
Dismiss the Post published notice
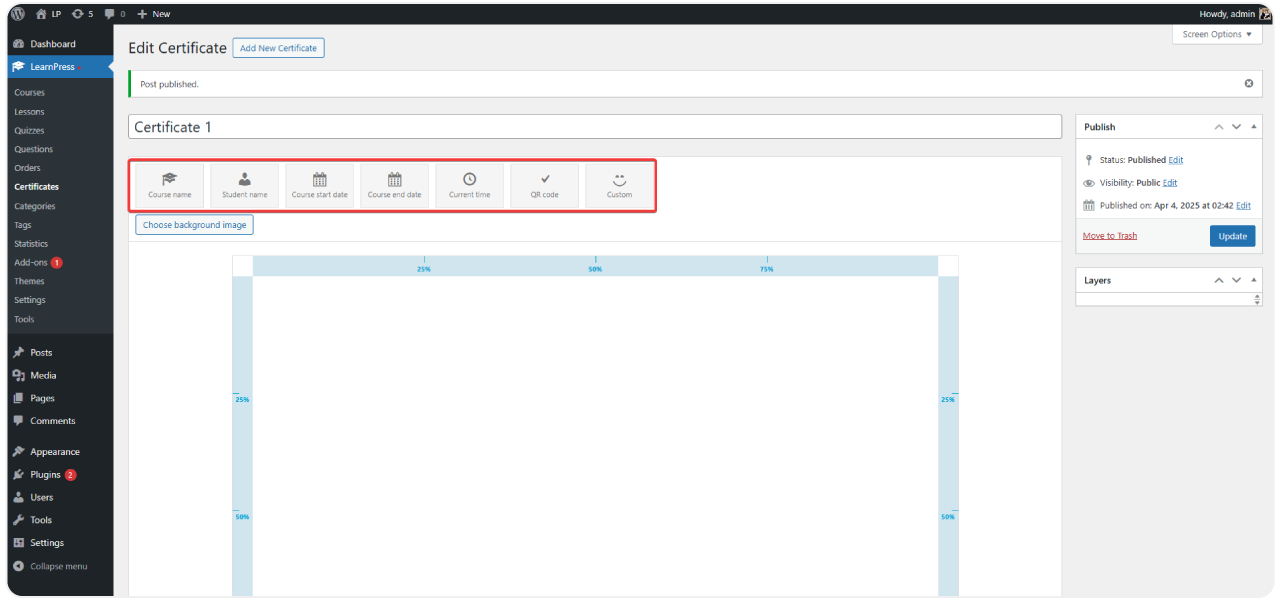click(x=1248, y=84)
